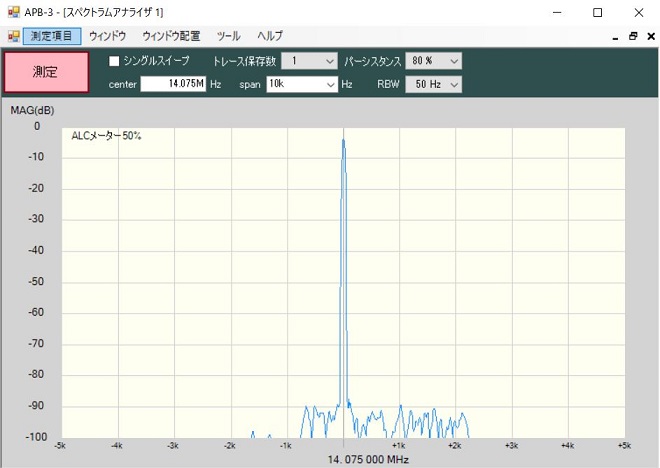Open the ウィンドウ配置 menu
The image size is (660, 468).
[x=171, y=36]
